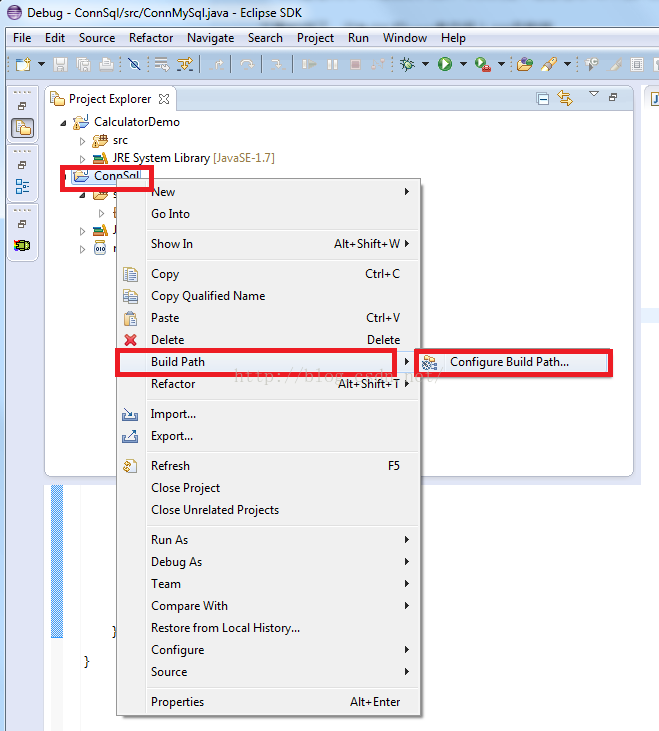
Task: Open Project Explorer View Menu triangle
Action: tap(593, 94)
